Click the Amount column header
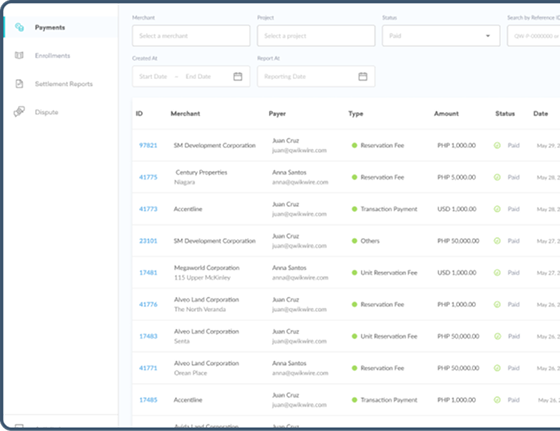This screenshot has width=560, height=431. coord(446,114)
